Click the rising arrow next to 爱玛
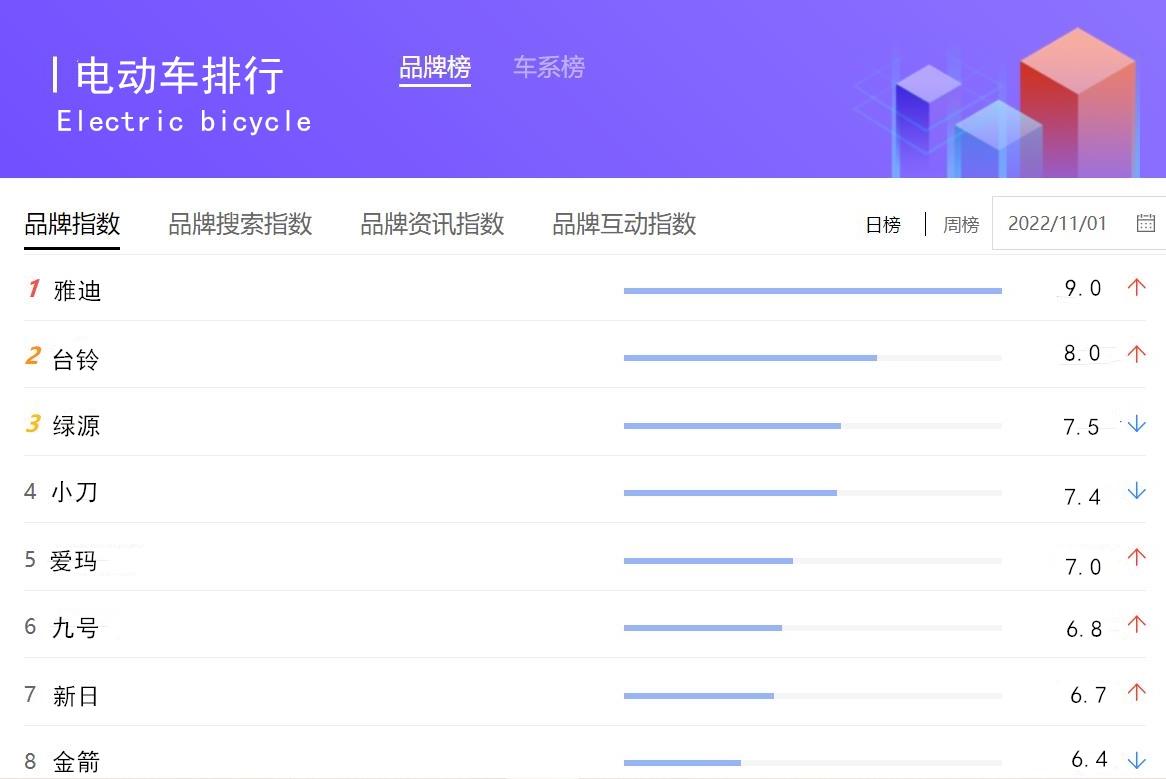 1137,559
